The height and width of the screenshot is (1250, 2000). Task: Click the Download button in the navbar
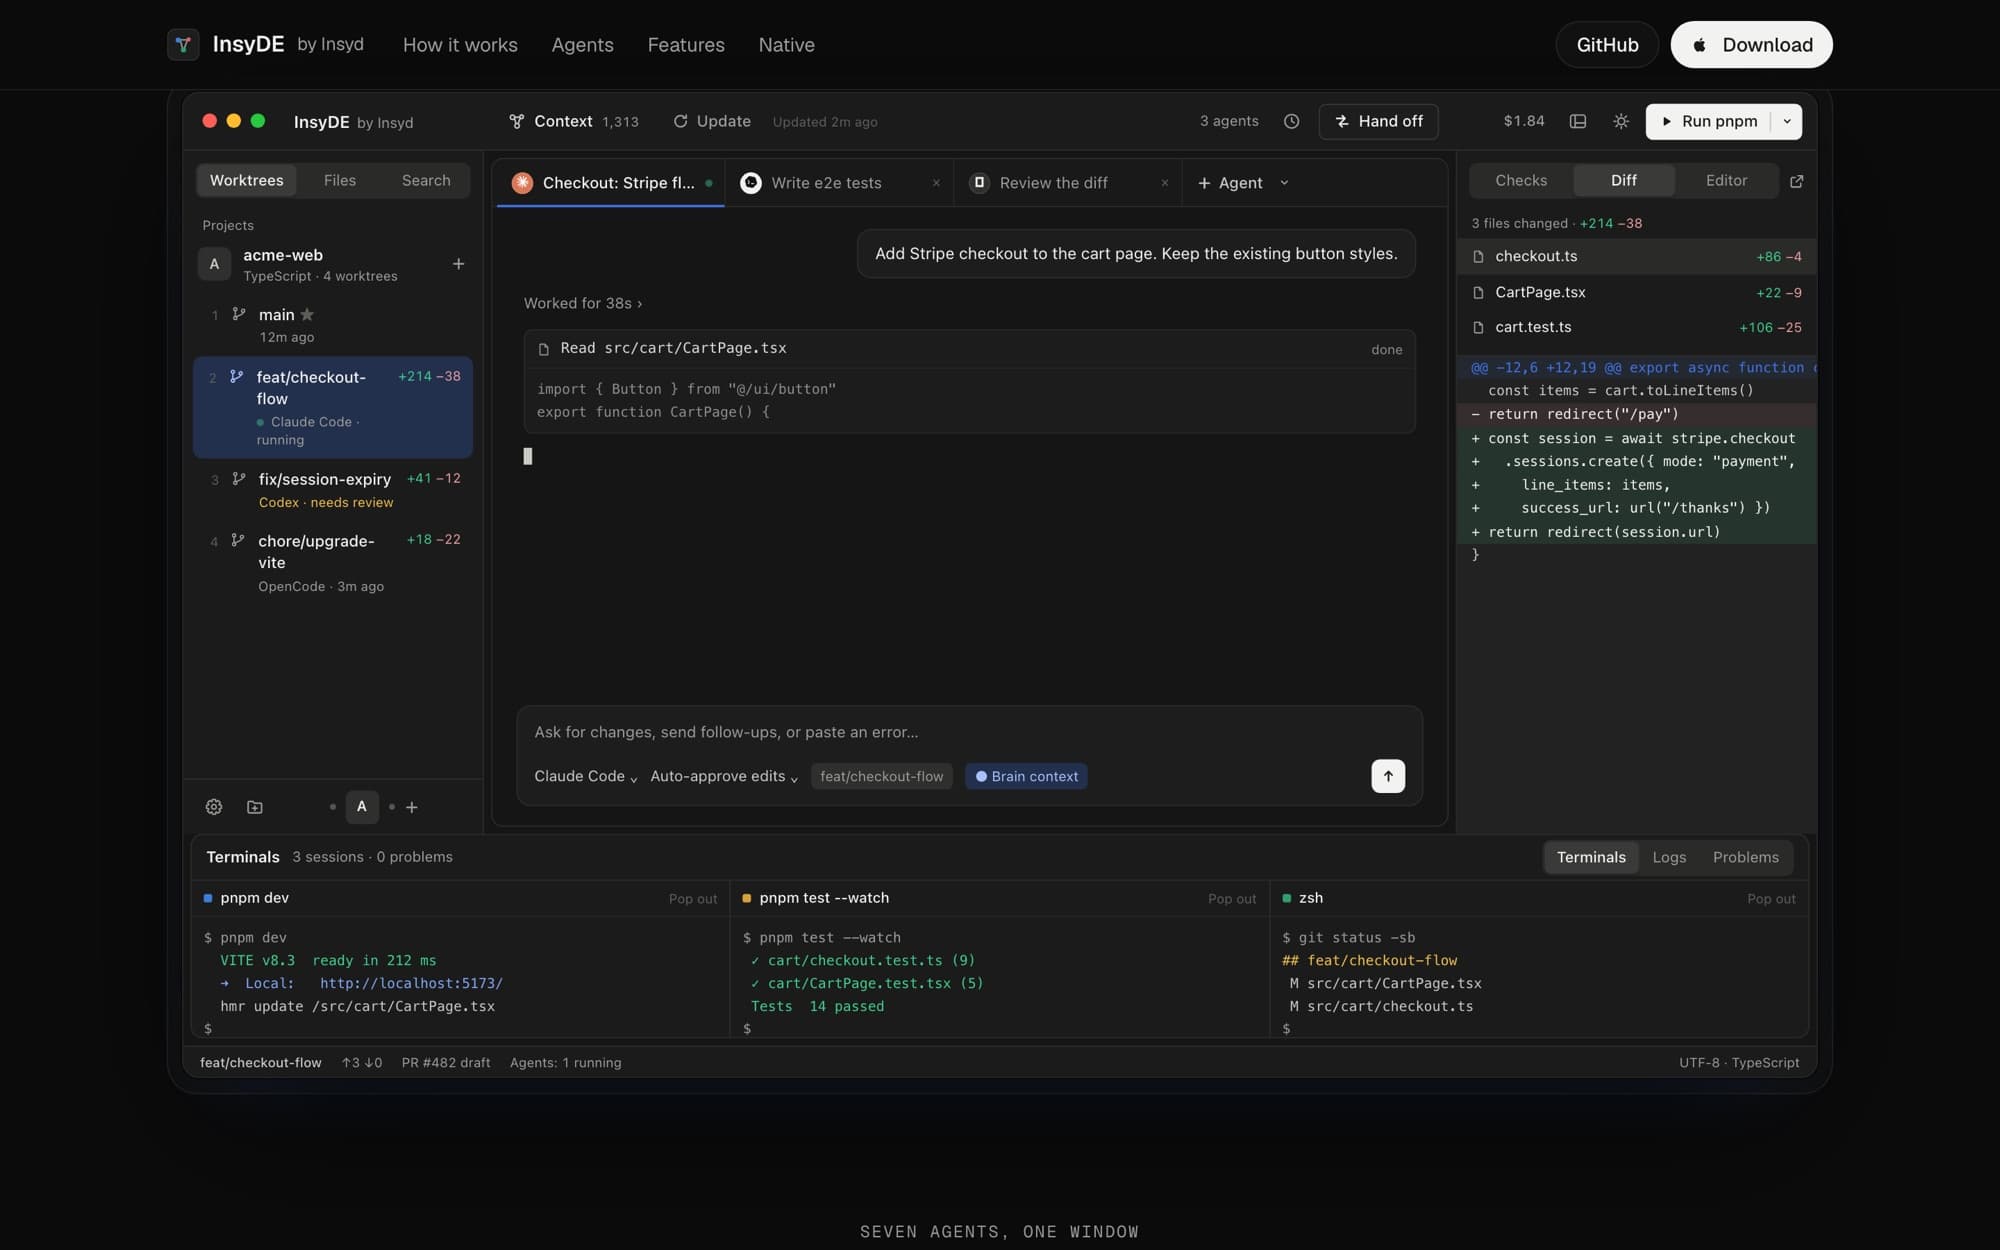(x=1751, y=44)
